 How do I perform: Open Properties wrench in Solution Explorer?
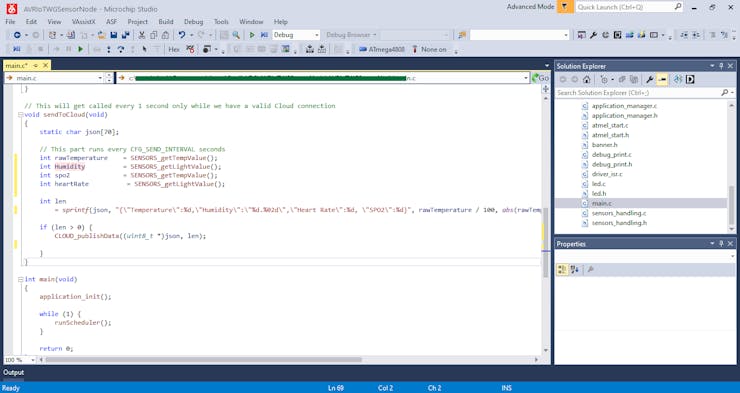(x=649, y=79)
